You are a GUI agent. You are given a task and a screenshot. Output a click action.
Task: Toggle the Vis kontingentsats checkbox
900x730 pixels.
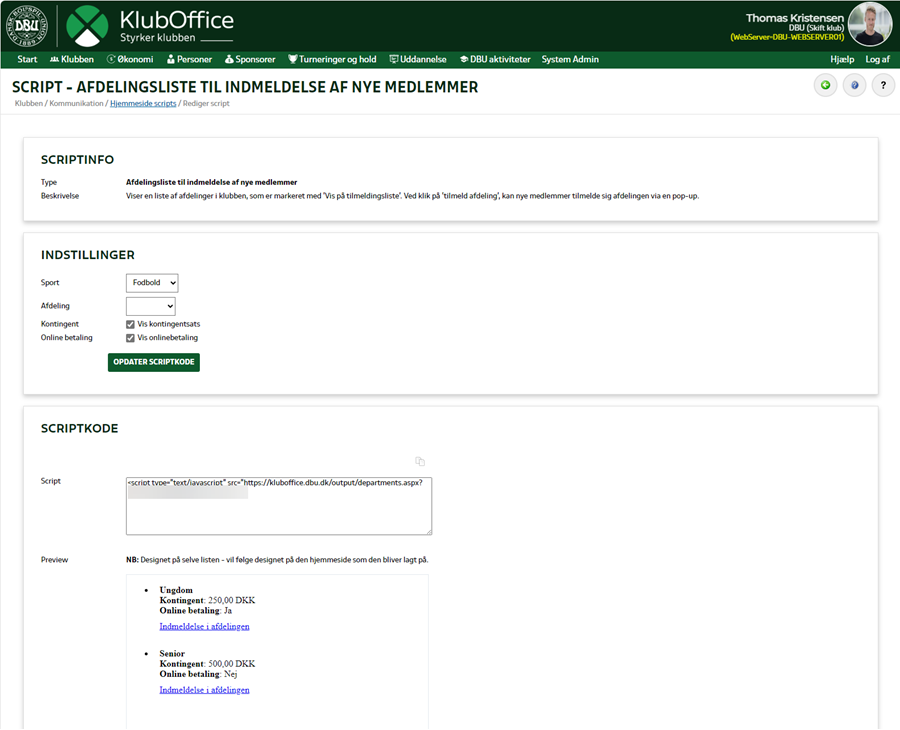131,324
